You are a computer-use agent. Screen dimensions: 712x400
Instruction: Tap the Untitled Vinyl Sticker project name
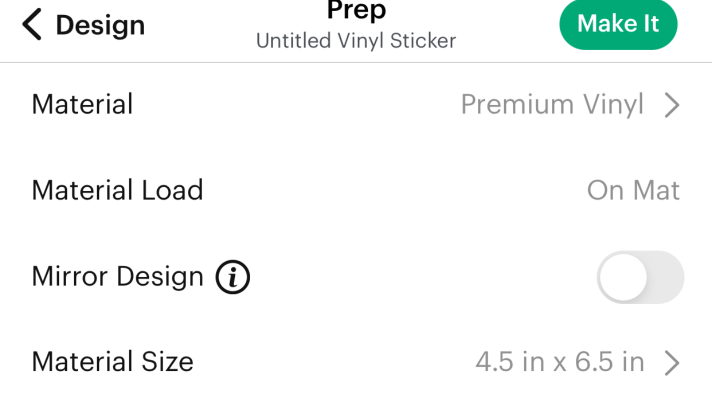356,41
